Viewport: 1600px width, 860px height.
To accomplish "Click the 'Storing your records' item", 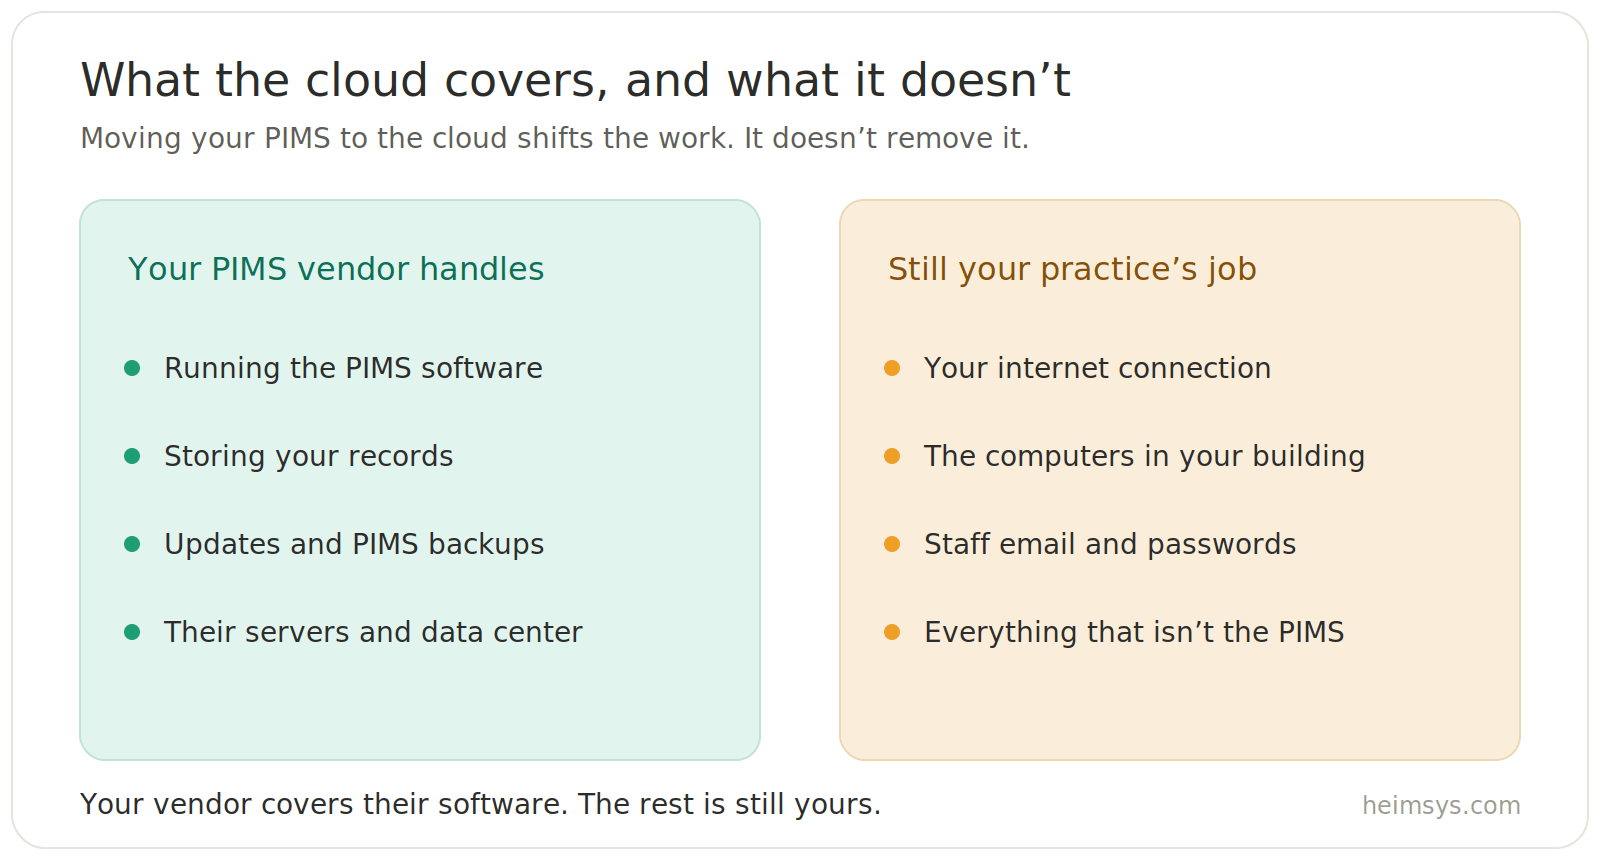I will [308, 456].
